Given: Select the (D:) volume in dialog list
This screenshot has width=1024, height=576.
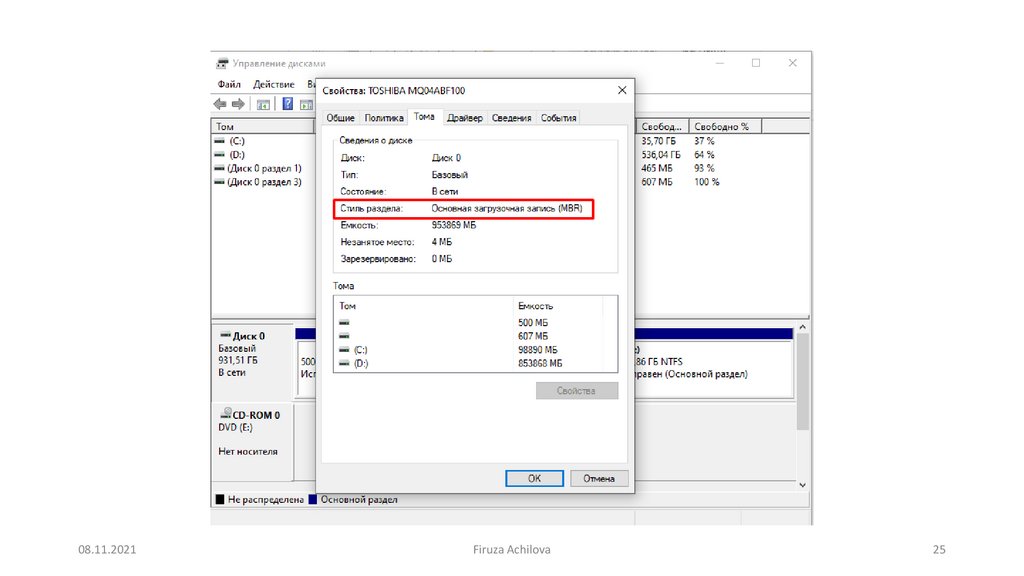Looking at the screenshot, I should click(361, 363).
